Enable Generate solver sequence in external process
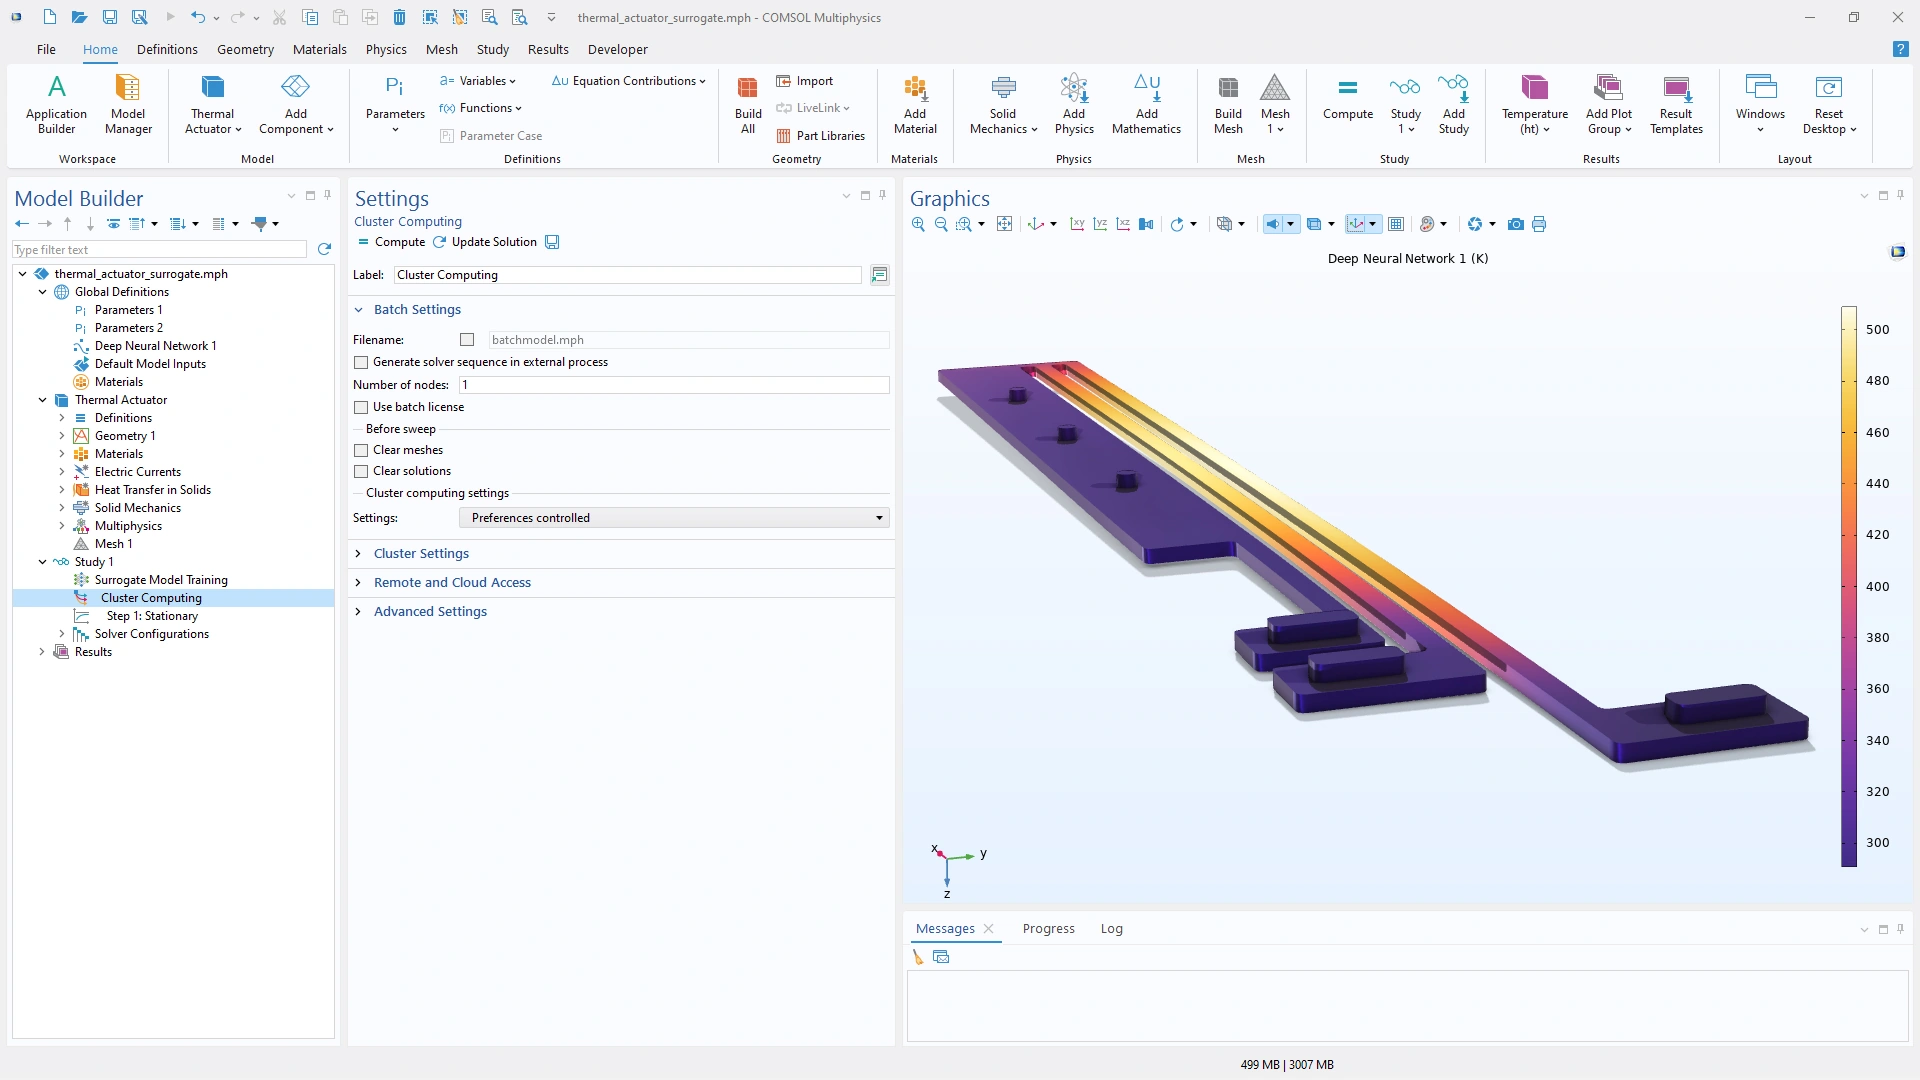The height and width of the screenshot is (1080, 1920). tap(361, 362)
